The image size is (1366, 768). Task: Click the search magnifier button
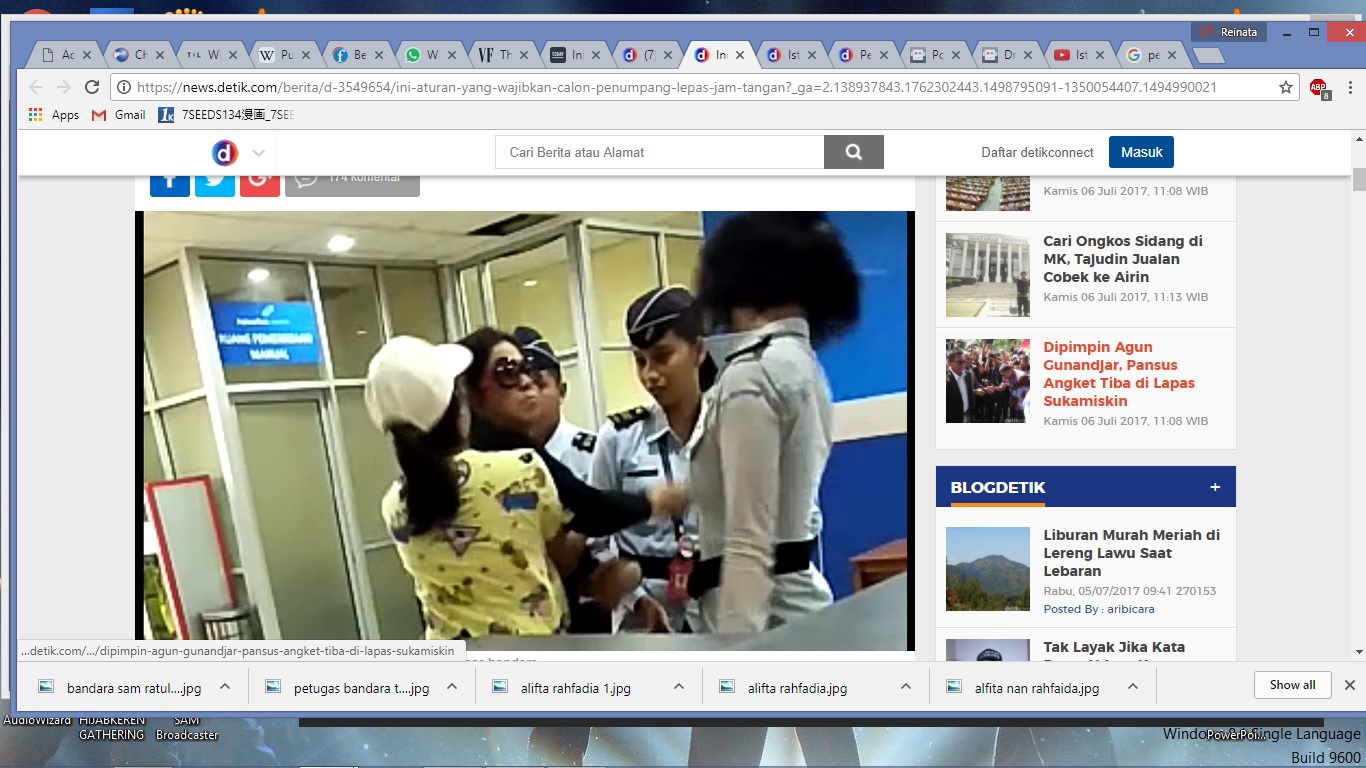(853, 152)
